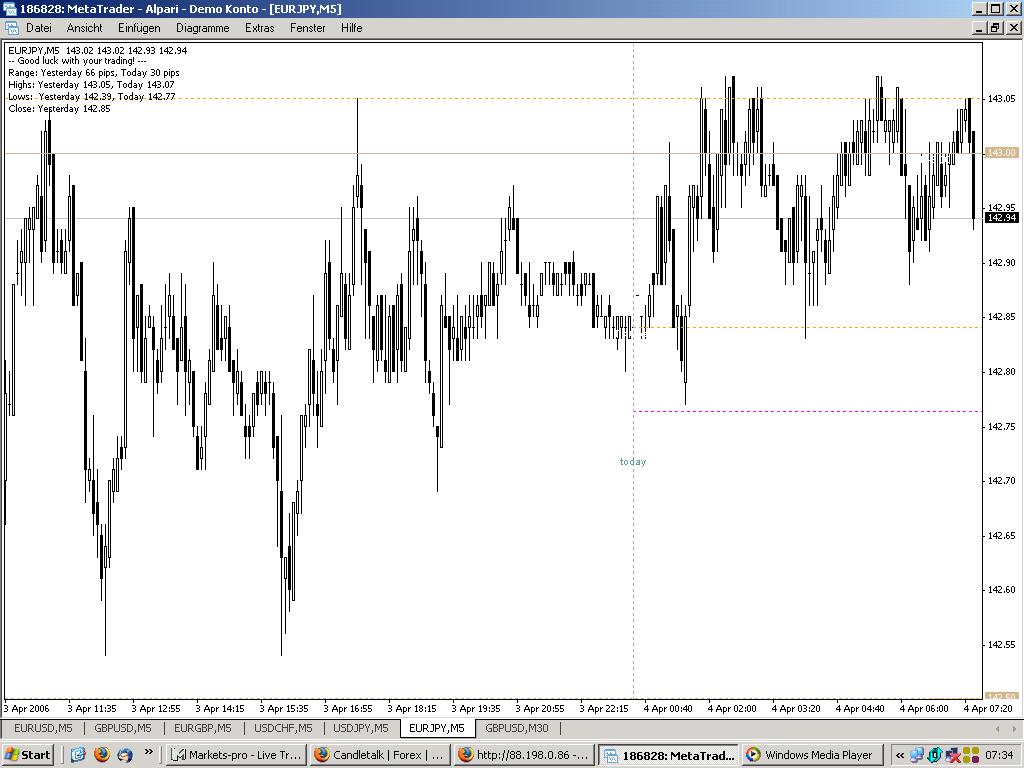This screenshot has height=768, width=1024.
Task: Expand the quick launch overflow chevron
Action: pos(149,753)
